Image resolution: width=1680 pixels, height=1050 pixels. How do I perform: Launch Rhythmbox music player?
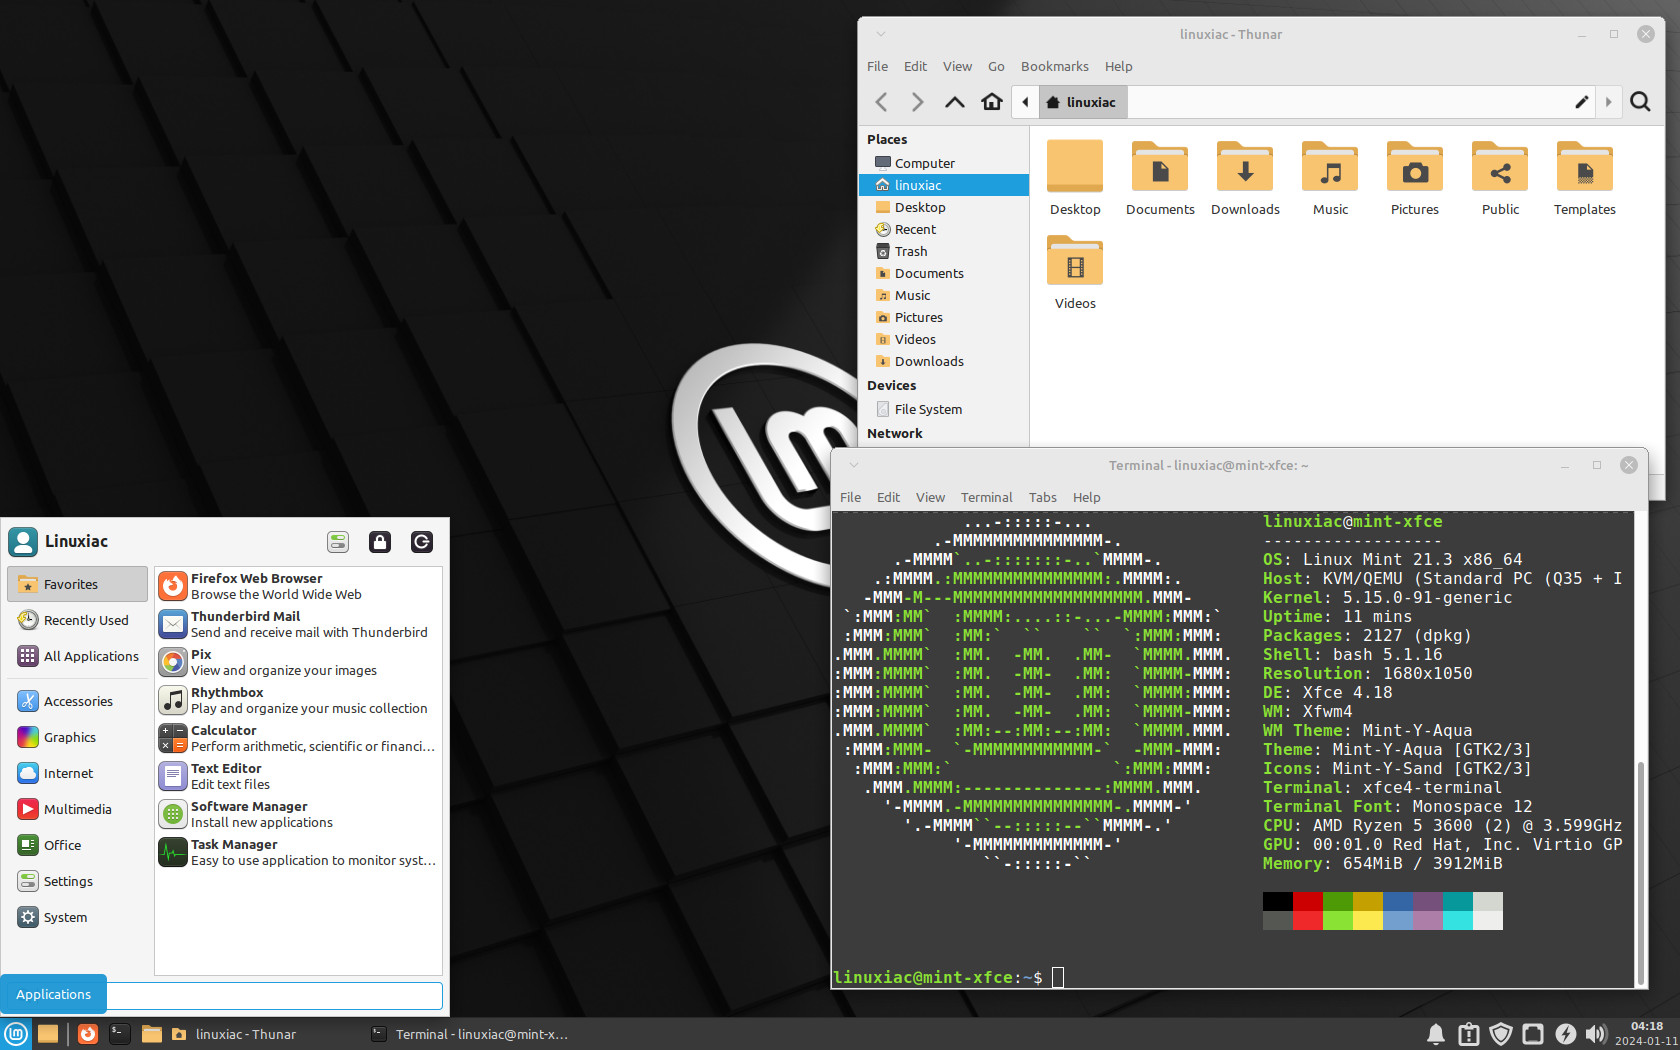tap(298, 700)
